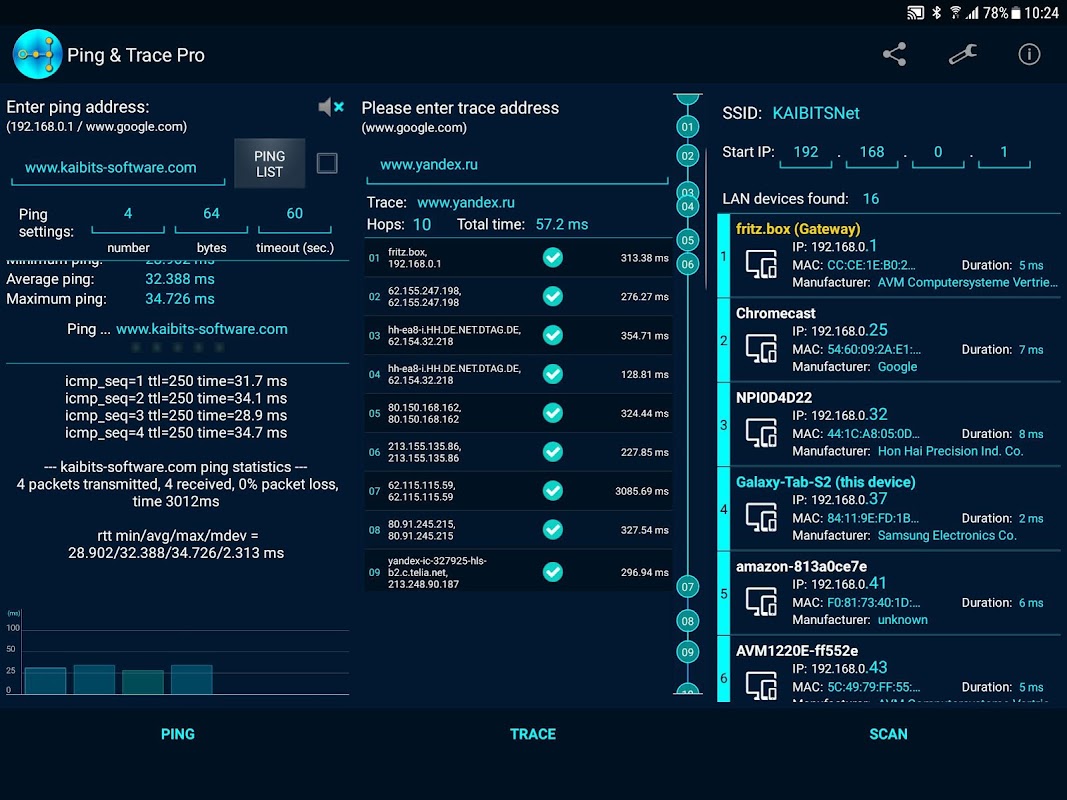Tap device icon for Chromecast
Viewport: 1067px width, 800px height.
click(x=761, y=348)
